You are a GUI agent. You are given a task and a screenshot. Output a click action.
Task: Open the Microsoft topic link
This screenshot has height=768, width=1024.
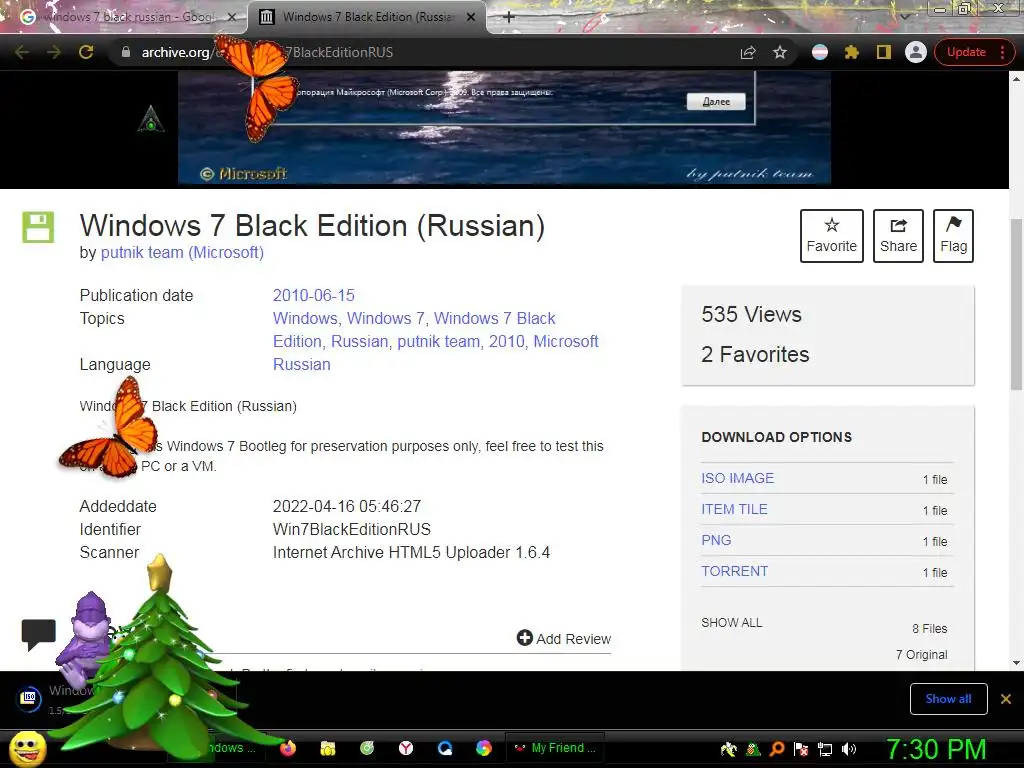point(566,342)
